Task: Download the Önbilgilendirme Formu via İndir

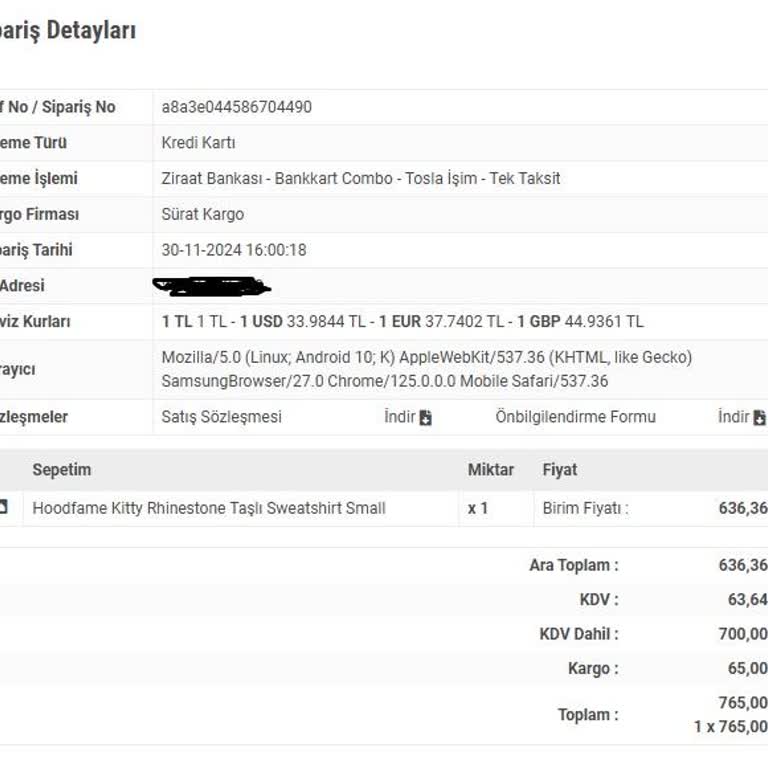Action: (x=742, y=417)
